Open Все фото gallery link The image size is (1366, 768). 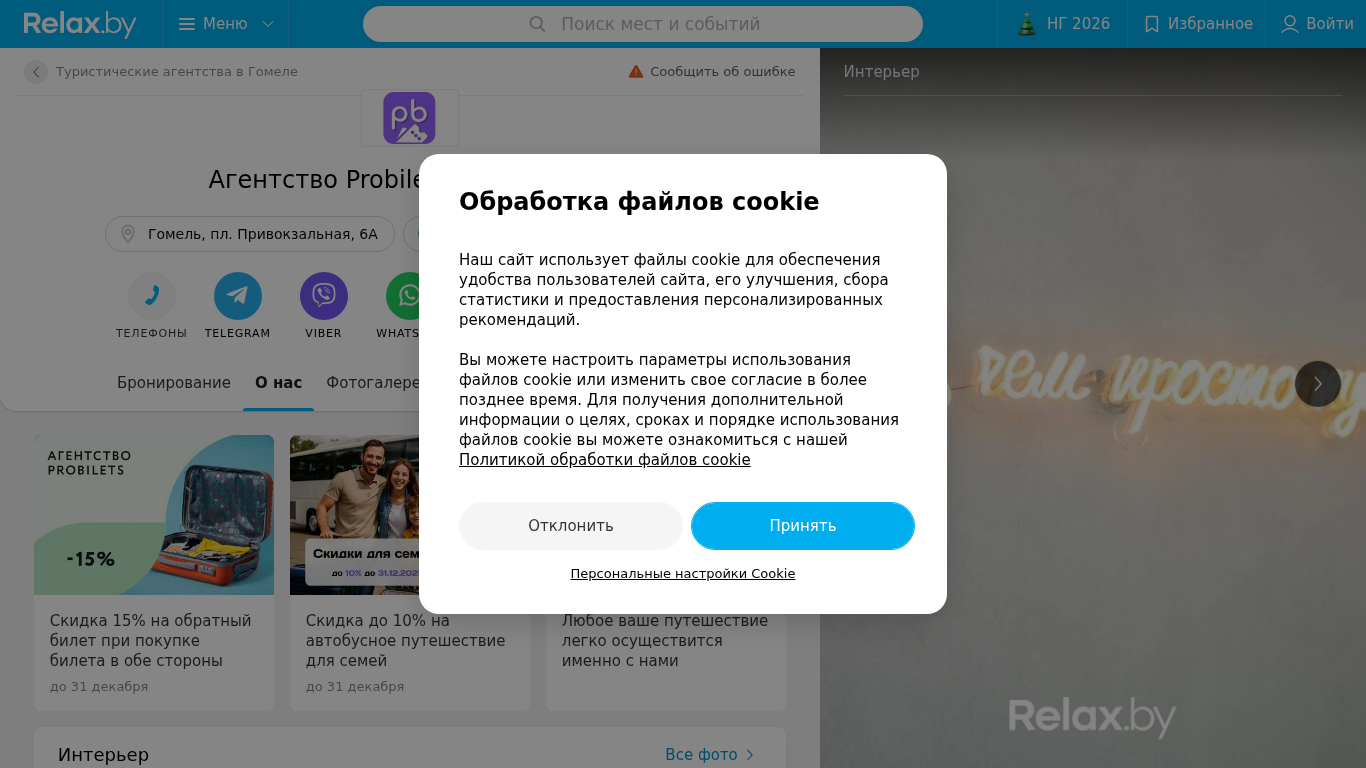pos(709,755)
